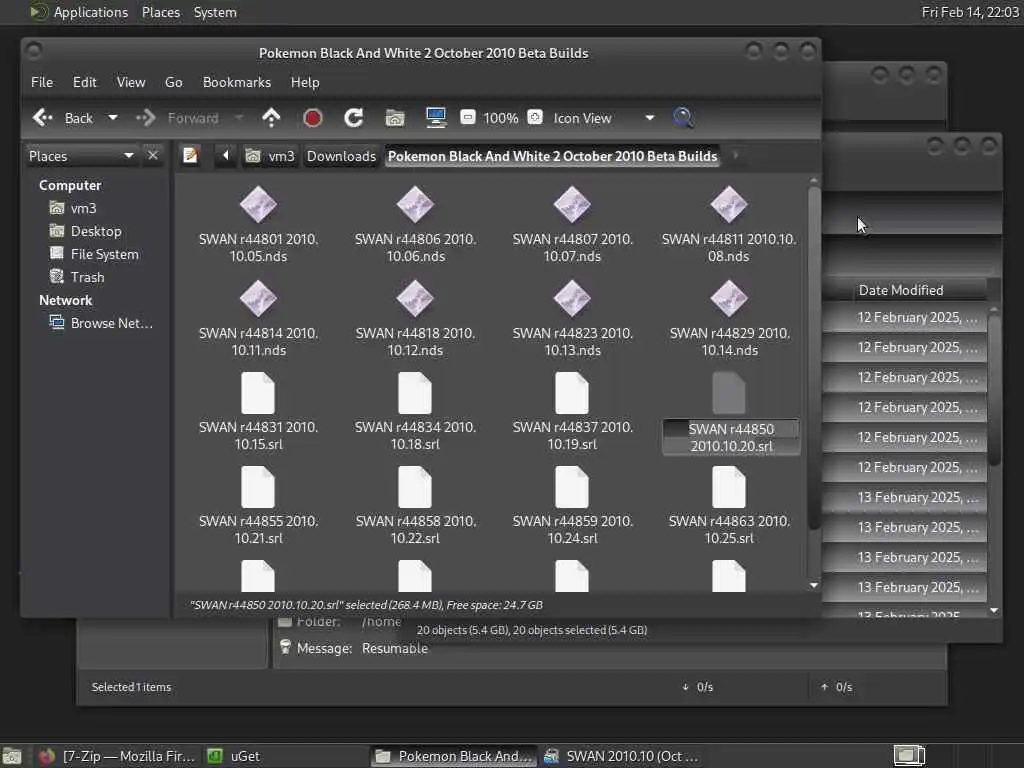Open the Computer toolbar icon
The image size is (1024, 768).
click(436, 118)
